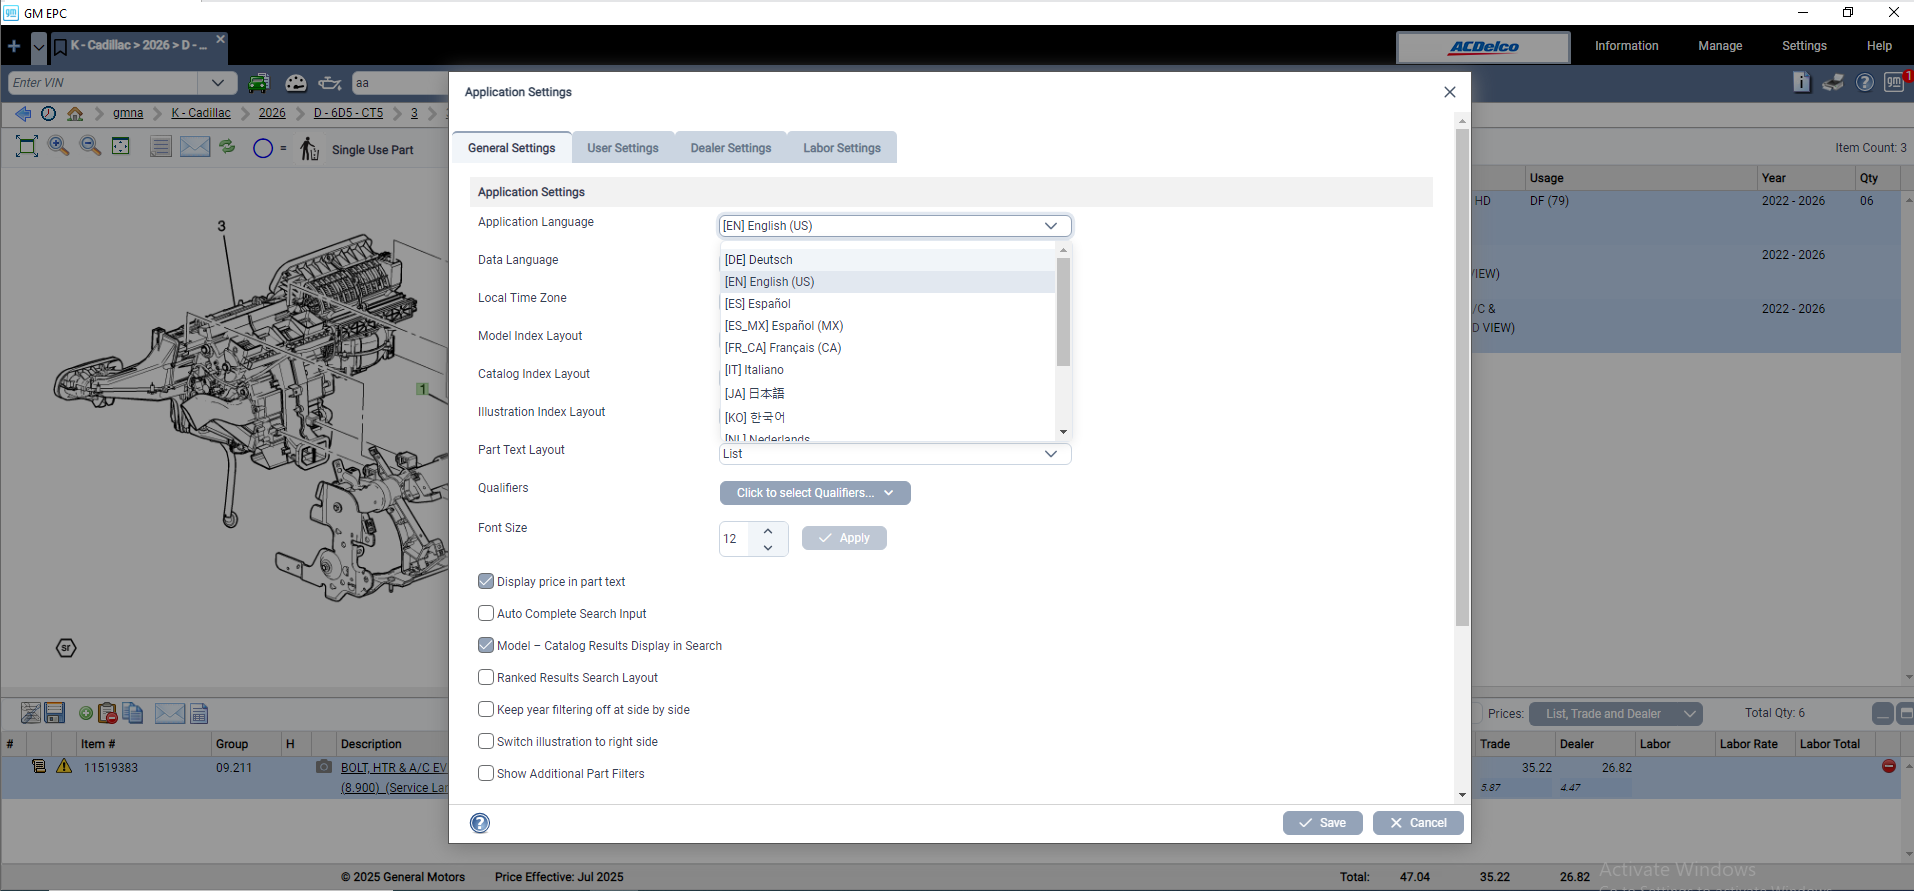This screenshot has width=1914, height=891.
Task: Zoom out on the illustration
Action: 90,146
